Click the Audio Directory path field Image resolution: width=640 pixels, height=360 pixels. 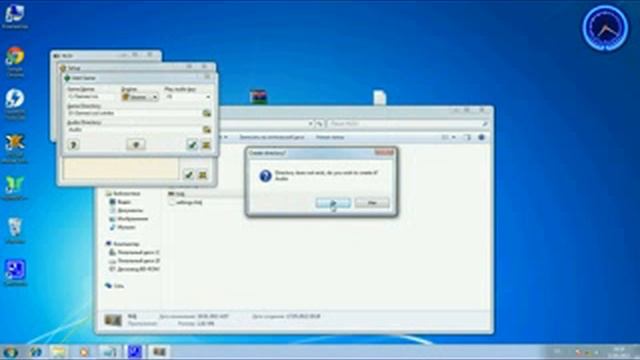click(x=134, y=130)
